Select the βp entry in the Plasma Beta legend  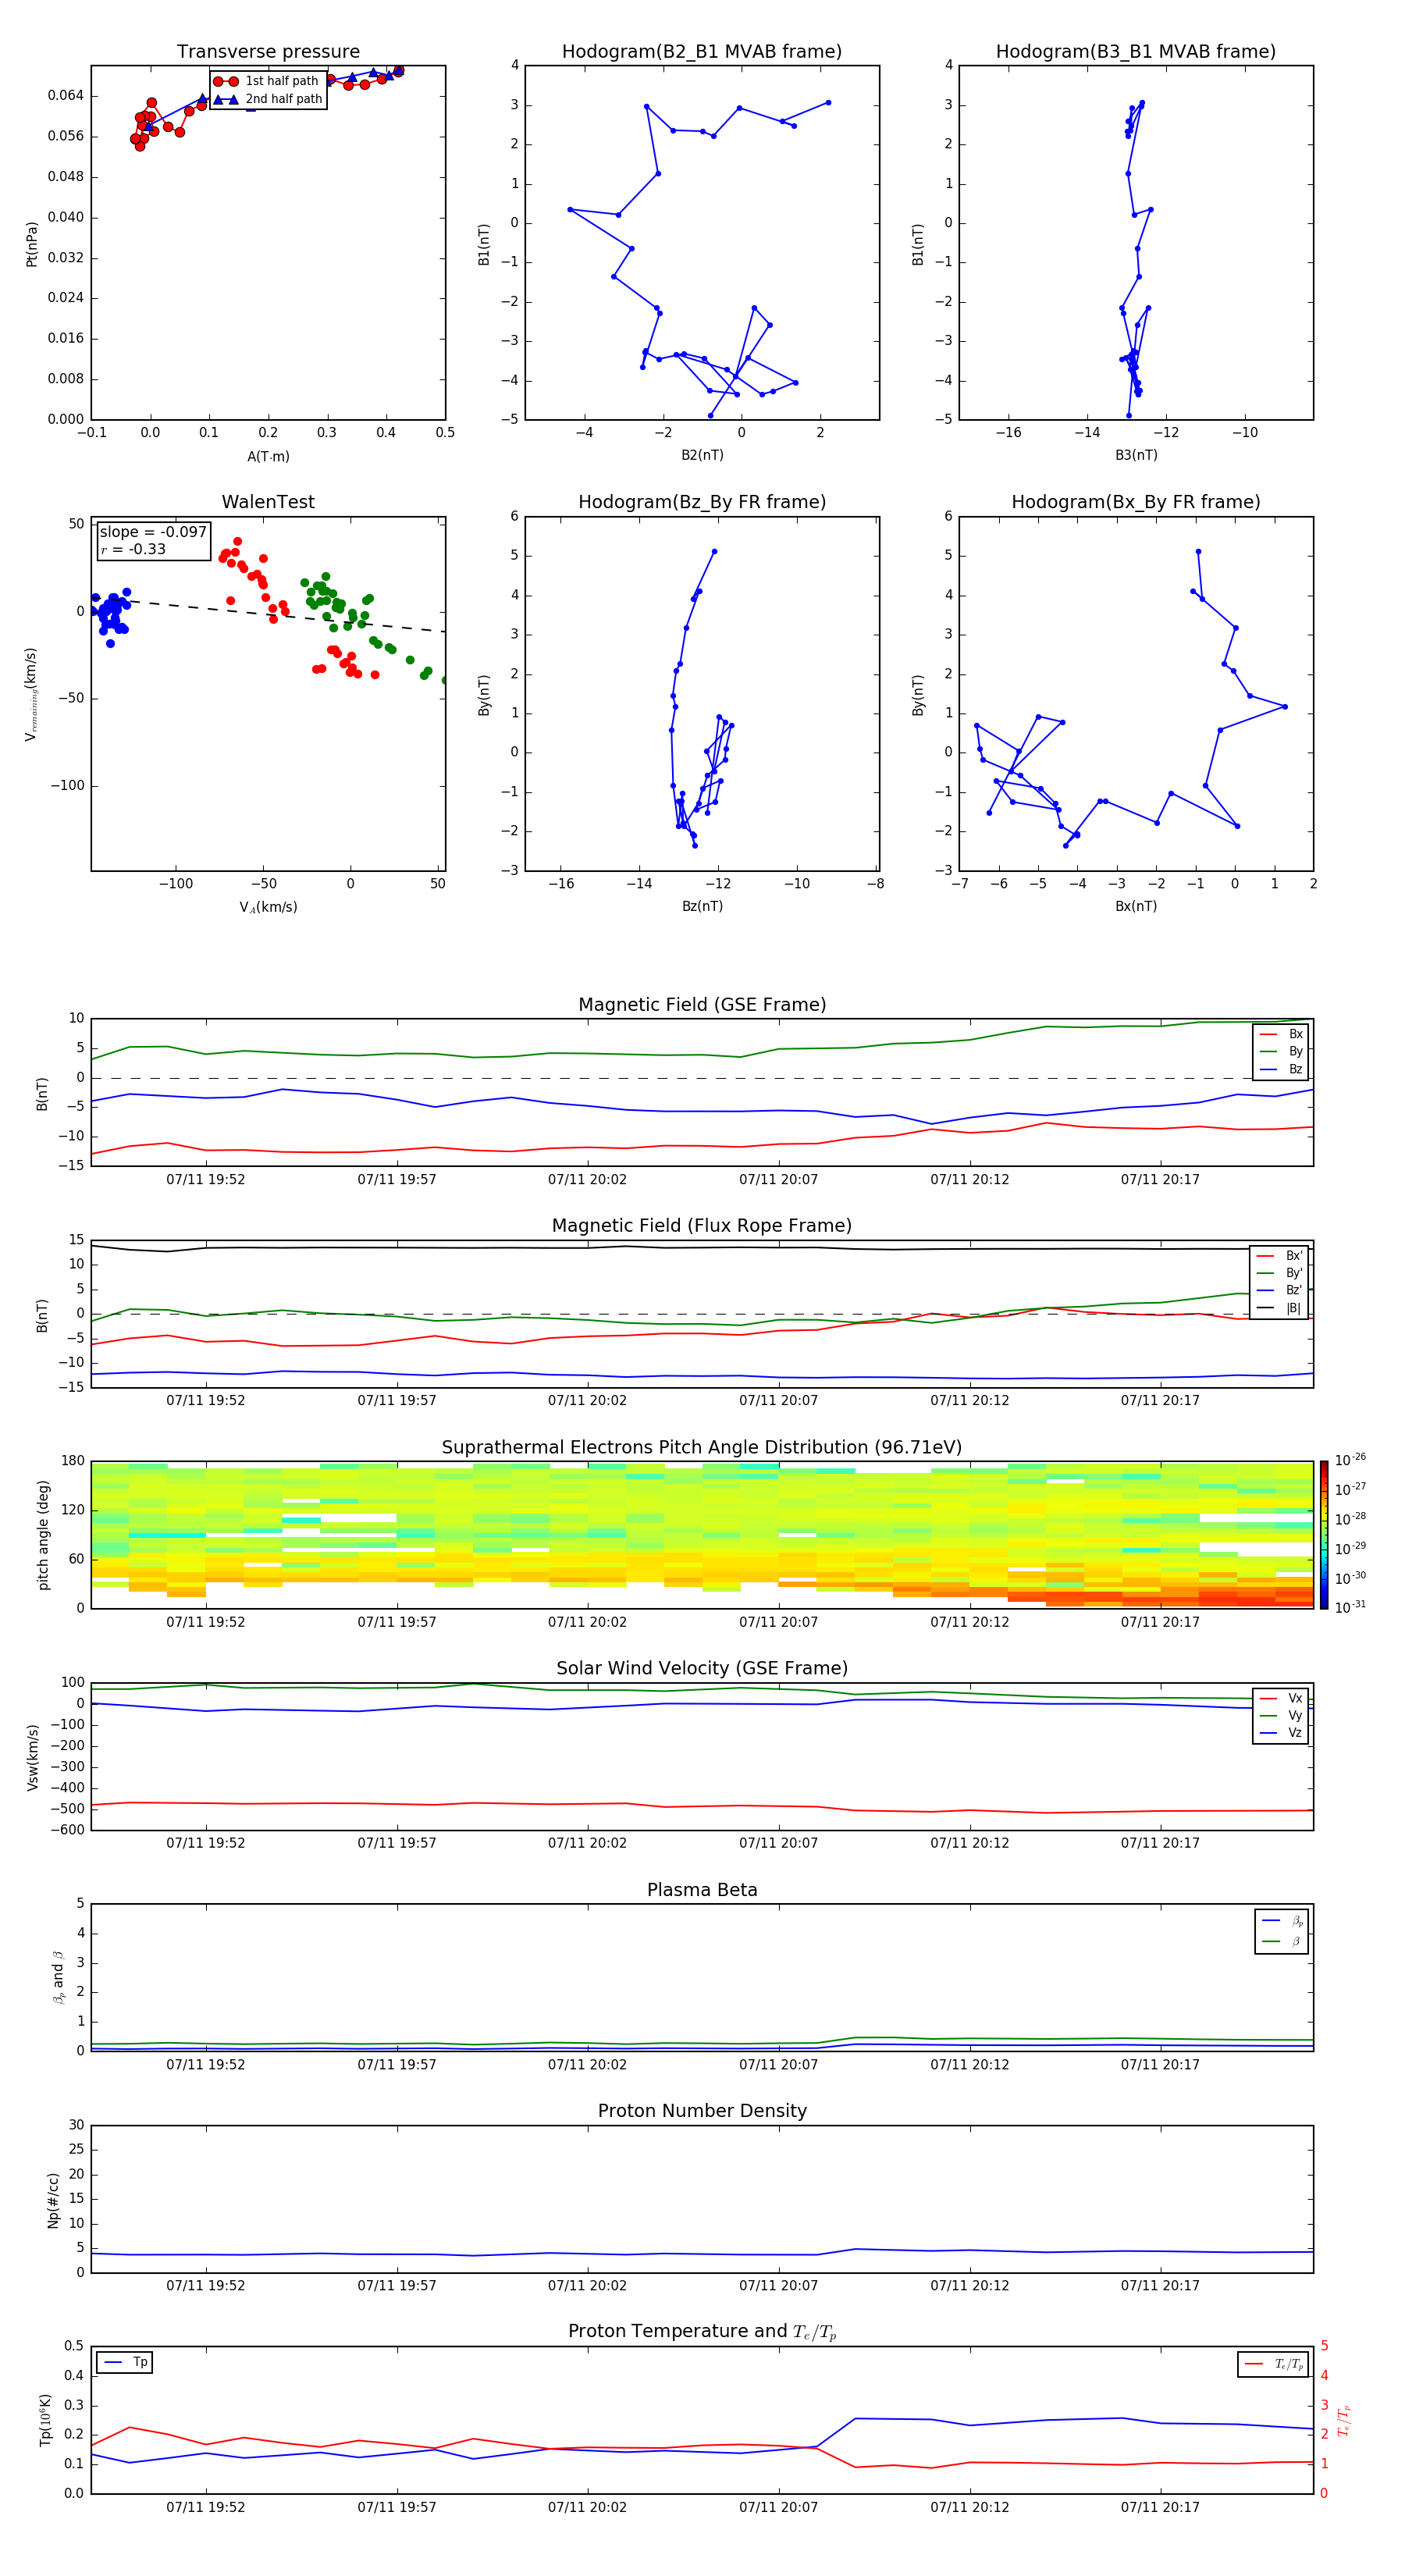1283,1922
